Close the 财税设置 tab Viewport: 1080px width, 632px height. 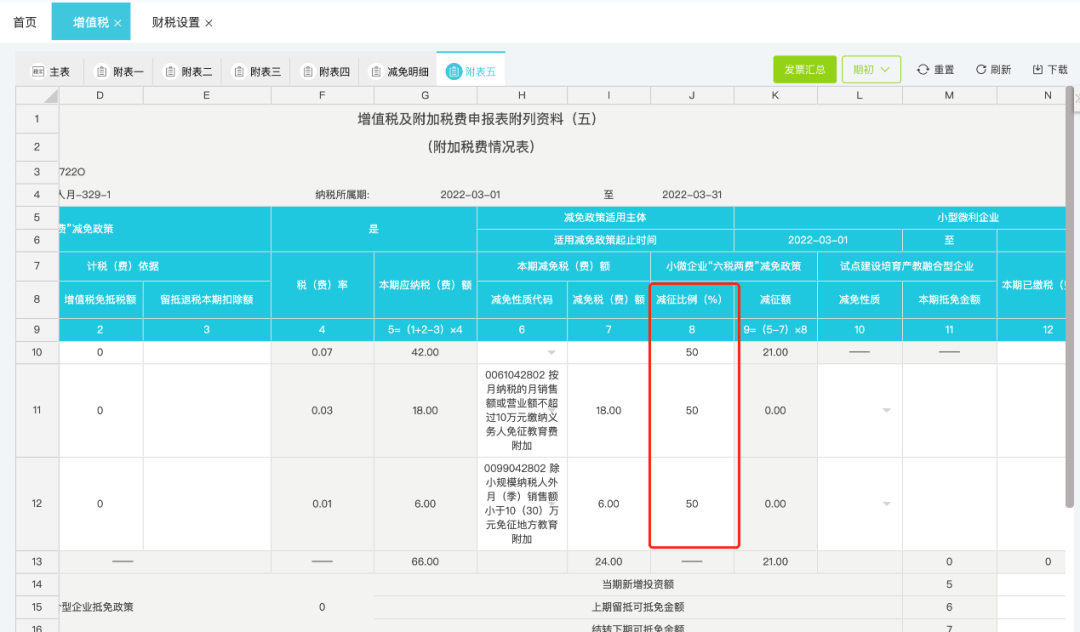coord(209,23)
